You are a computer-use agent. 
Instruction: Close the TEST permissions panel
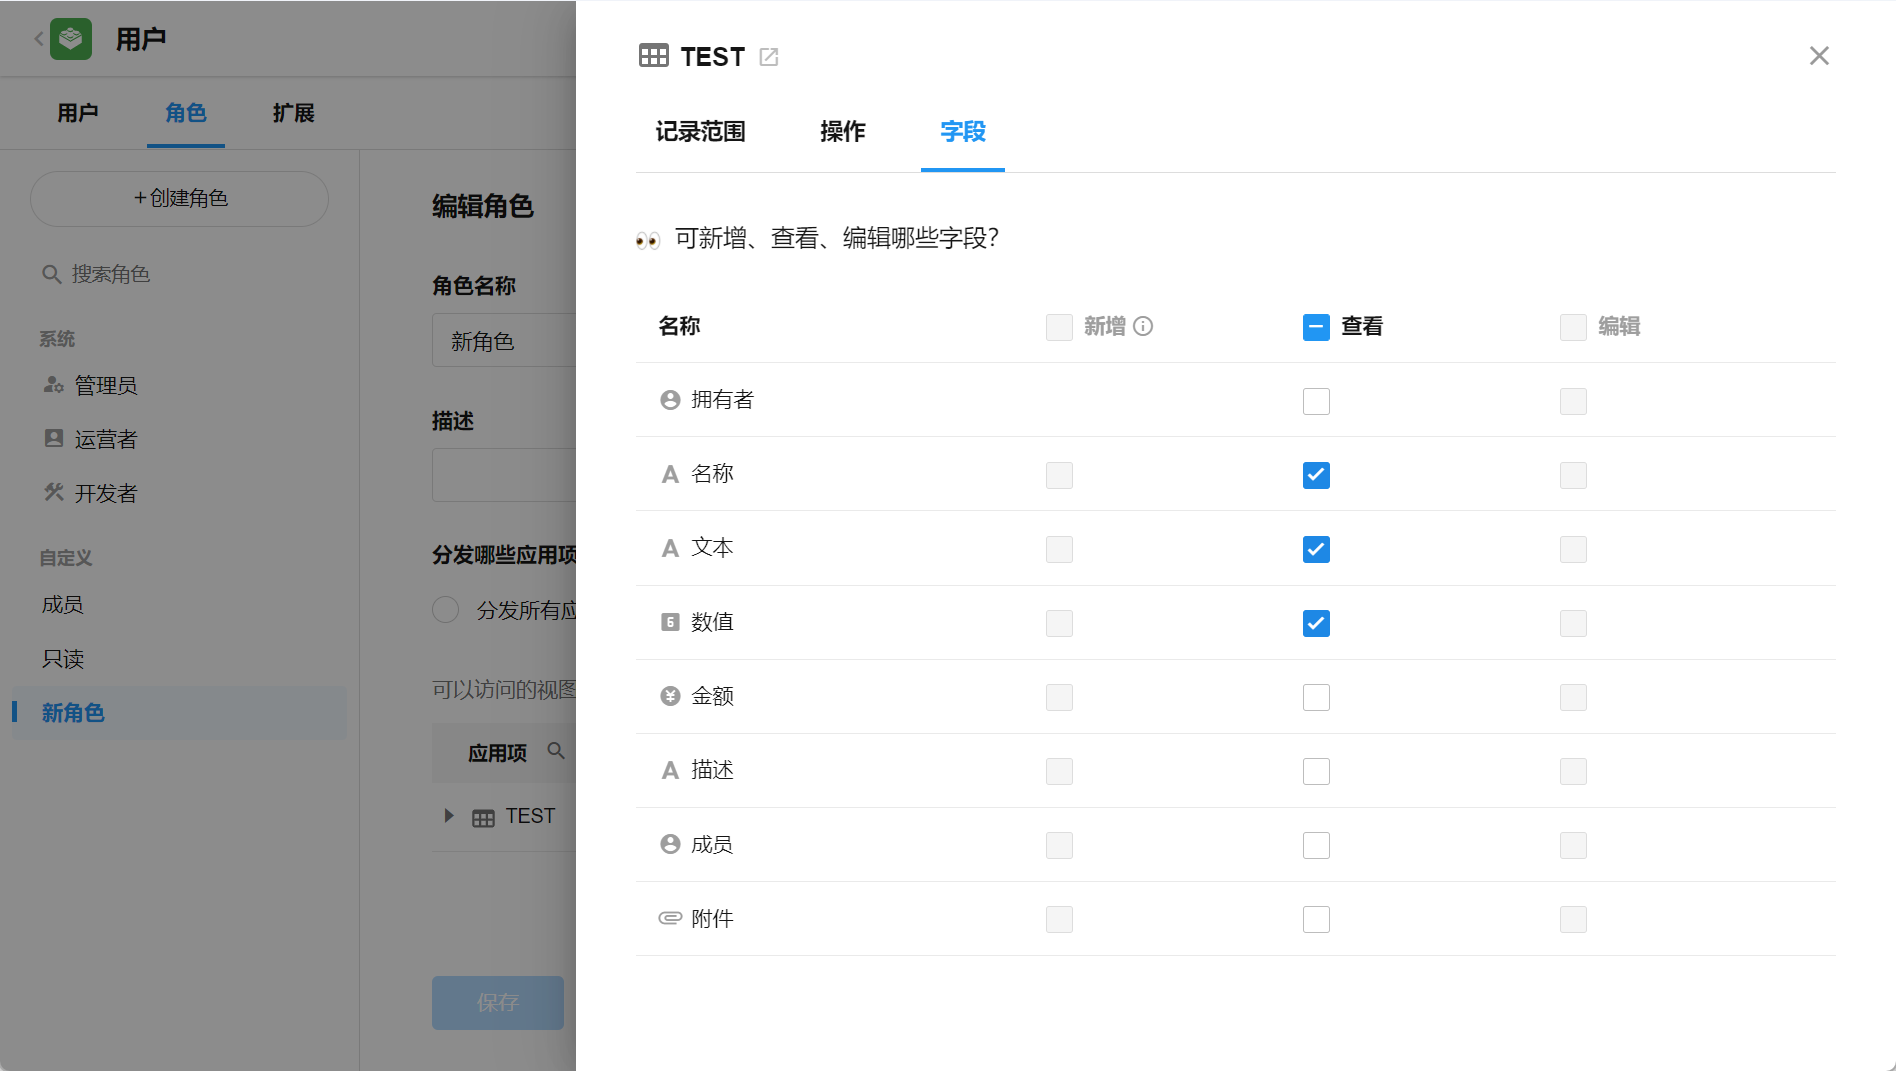coord(1818,56)
